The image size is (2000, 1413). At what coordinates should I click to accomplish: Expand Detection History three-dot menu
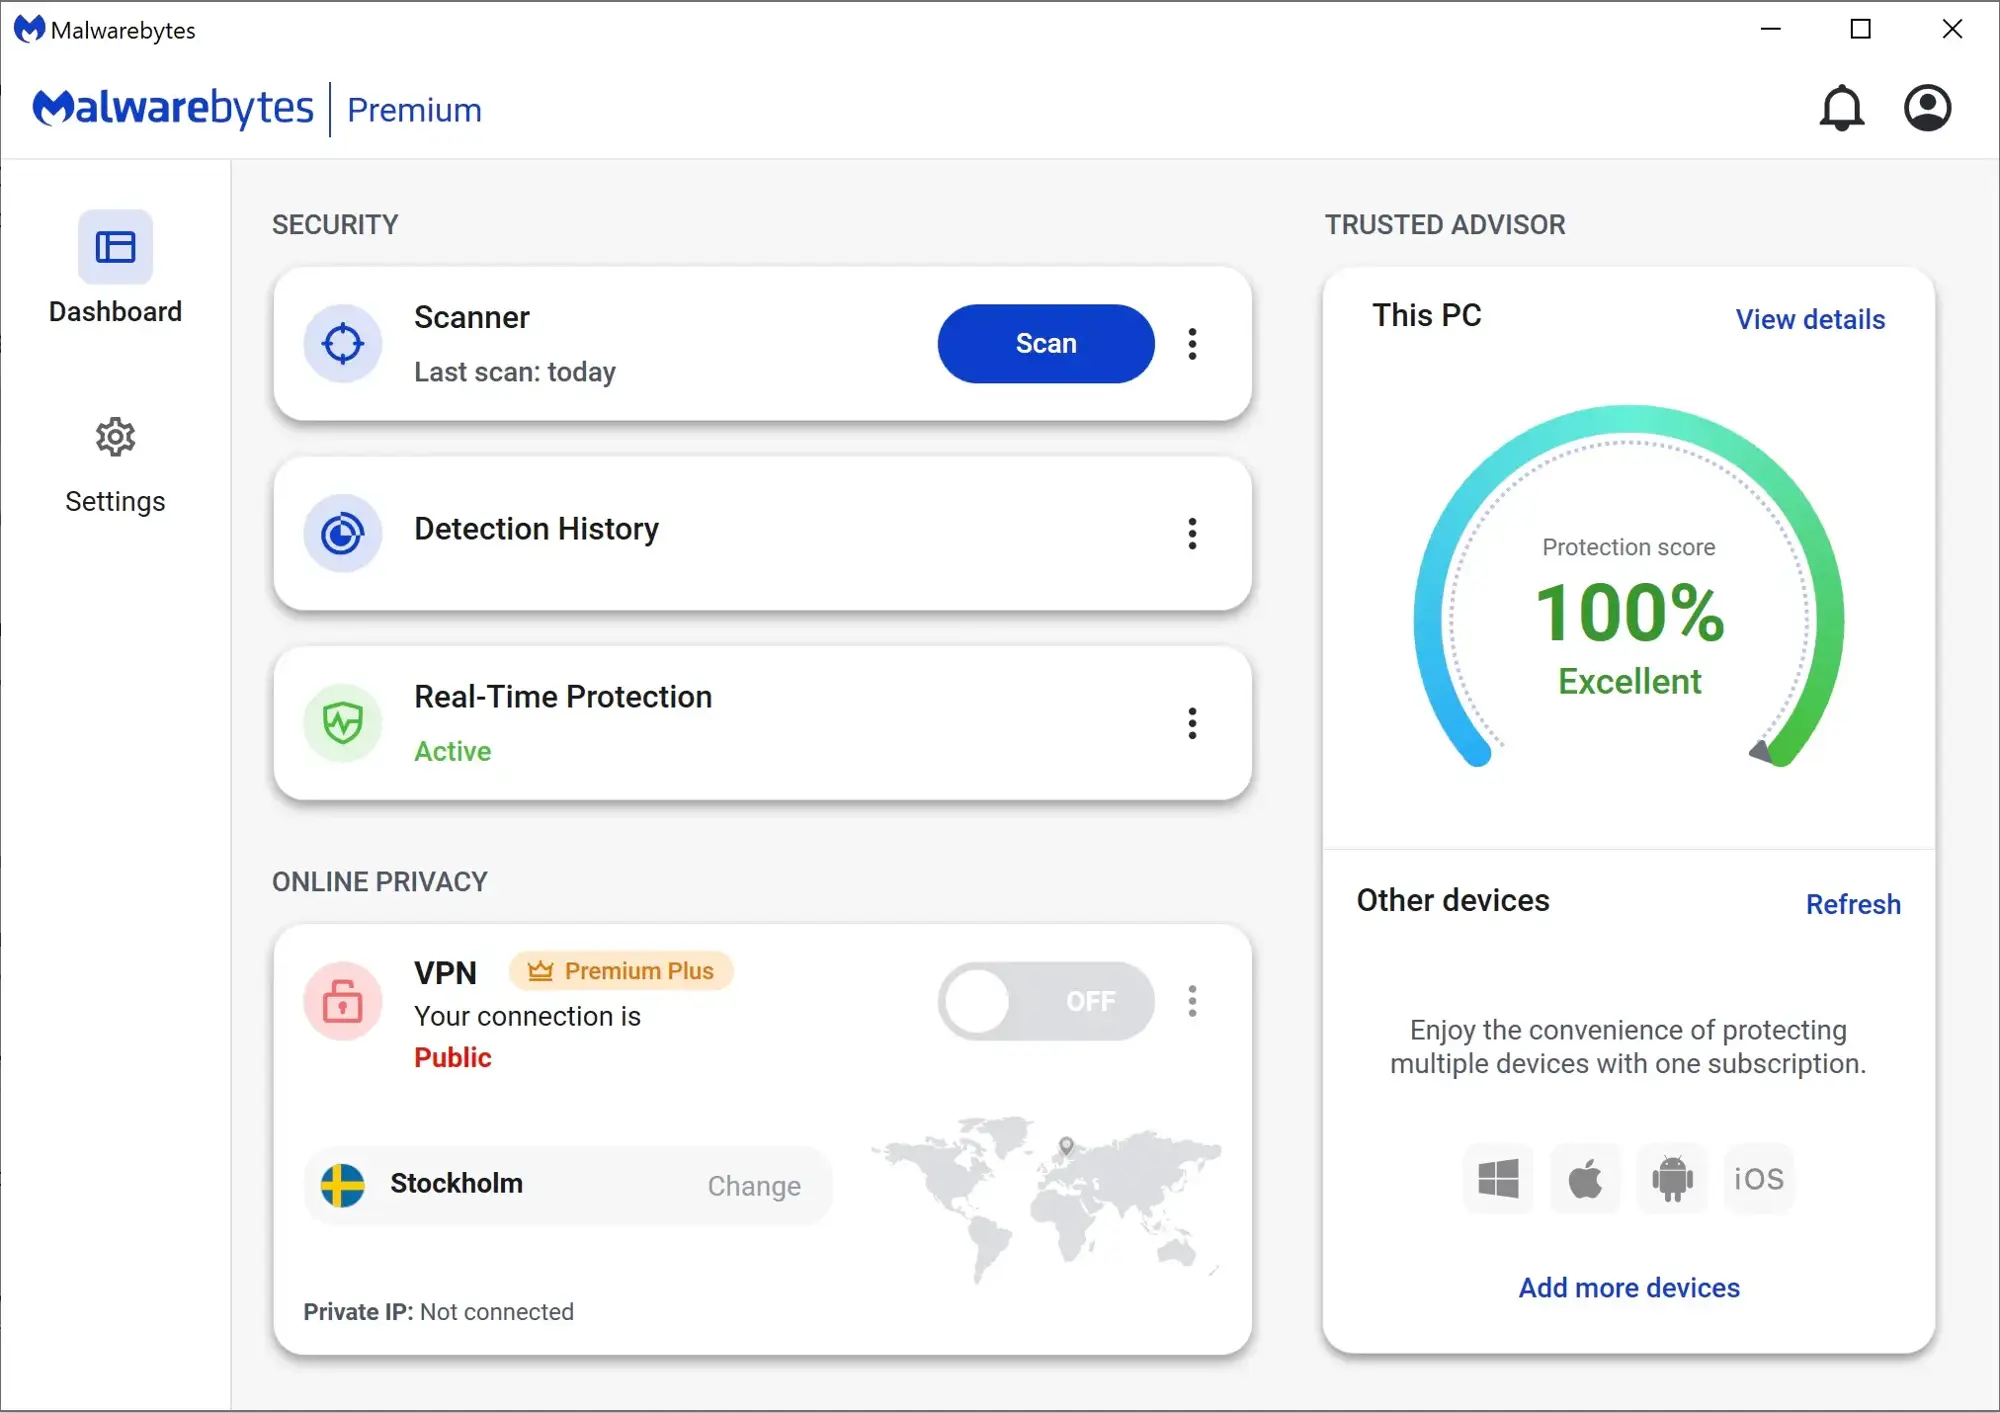pyautogui.click(x=1194, y=534)
